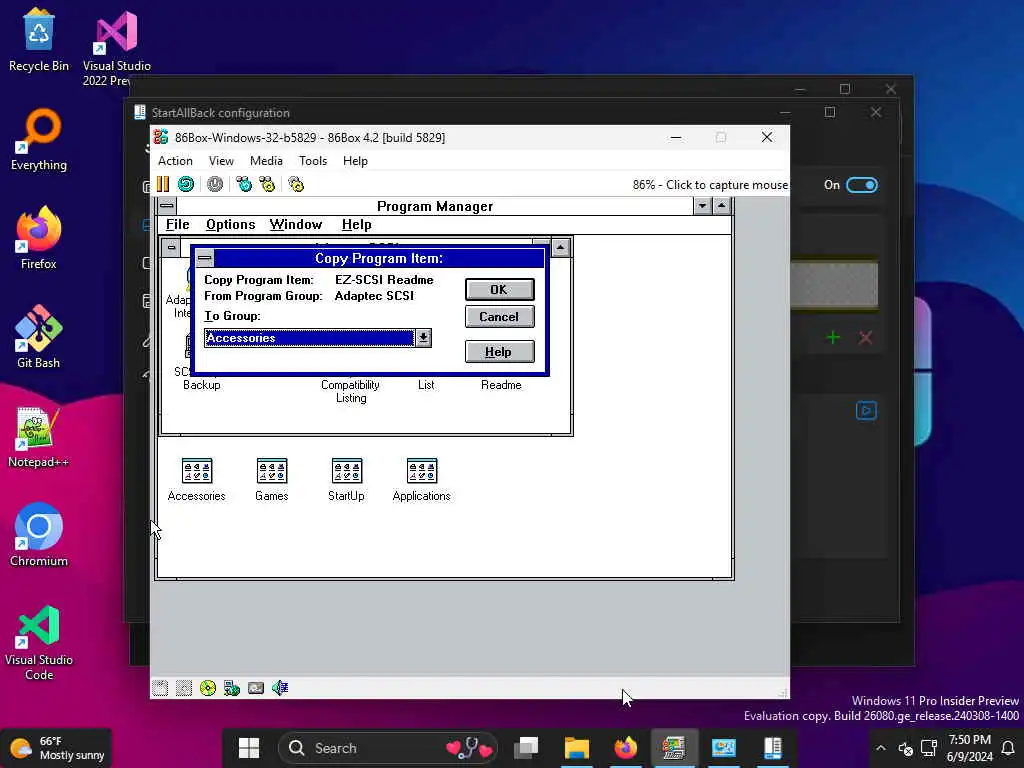
Task: Open the Adaptec SCSI group control menu box
Action: coord(171,248)
